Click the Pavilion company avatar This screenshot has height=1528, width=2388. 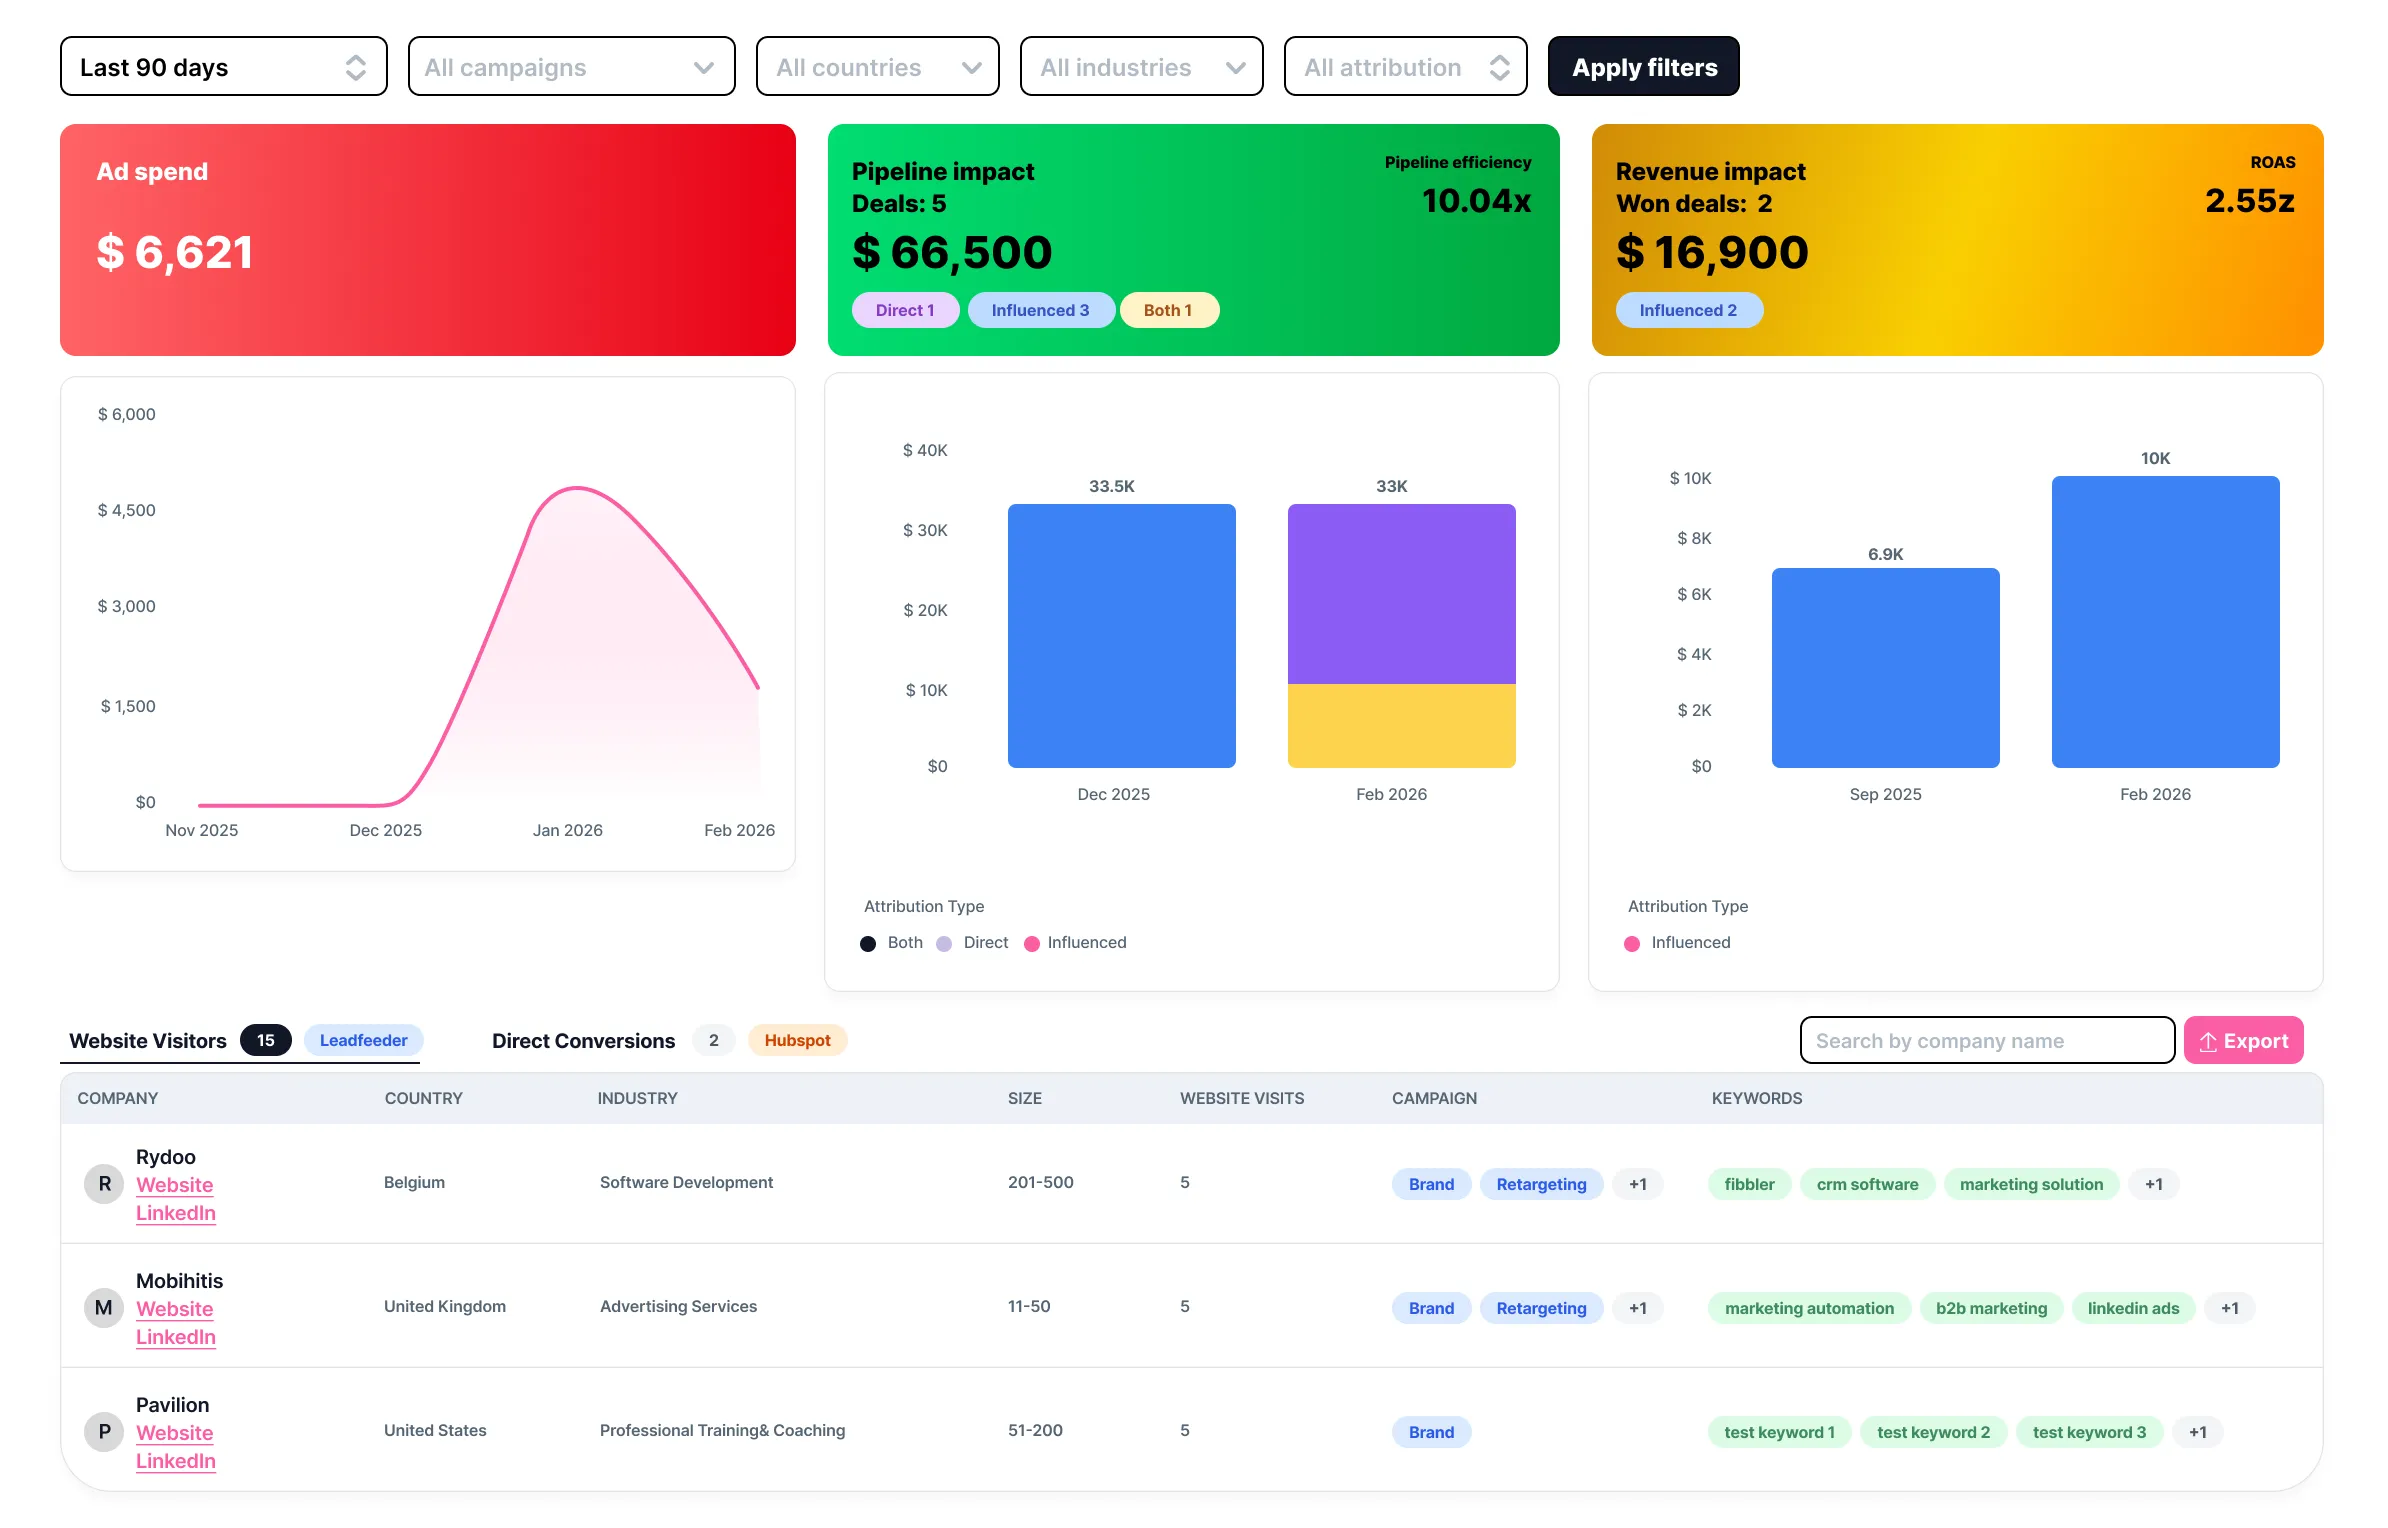(103, 1431)
